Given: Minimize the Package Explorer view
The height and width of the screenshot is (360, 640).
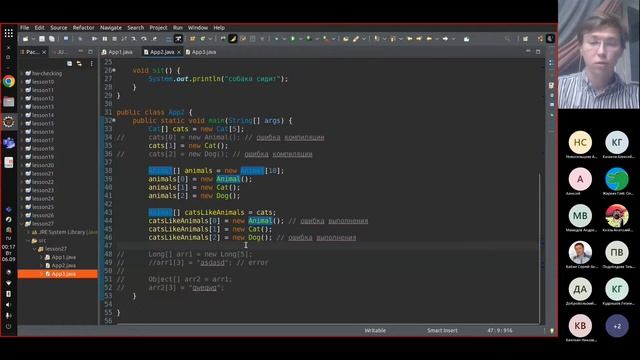Looking at the screenshot, I should click(x=81, y=51).
